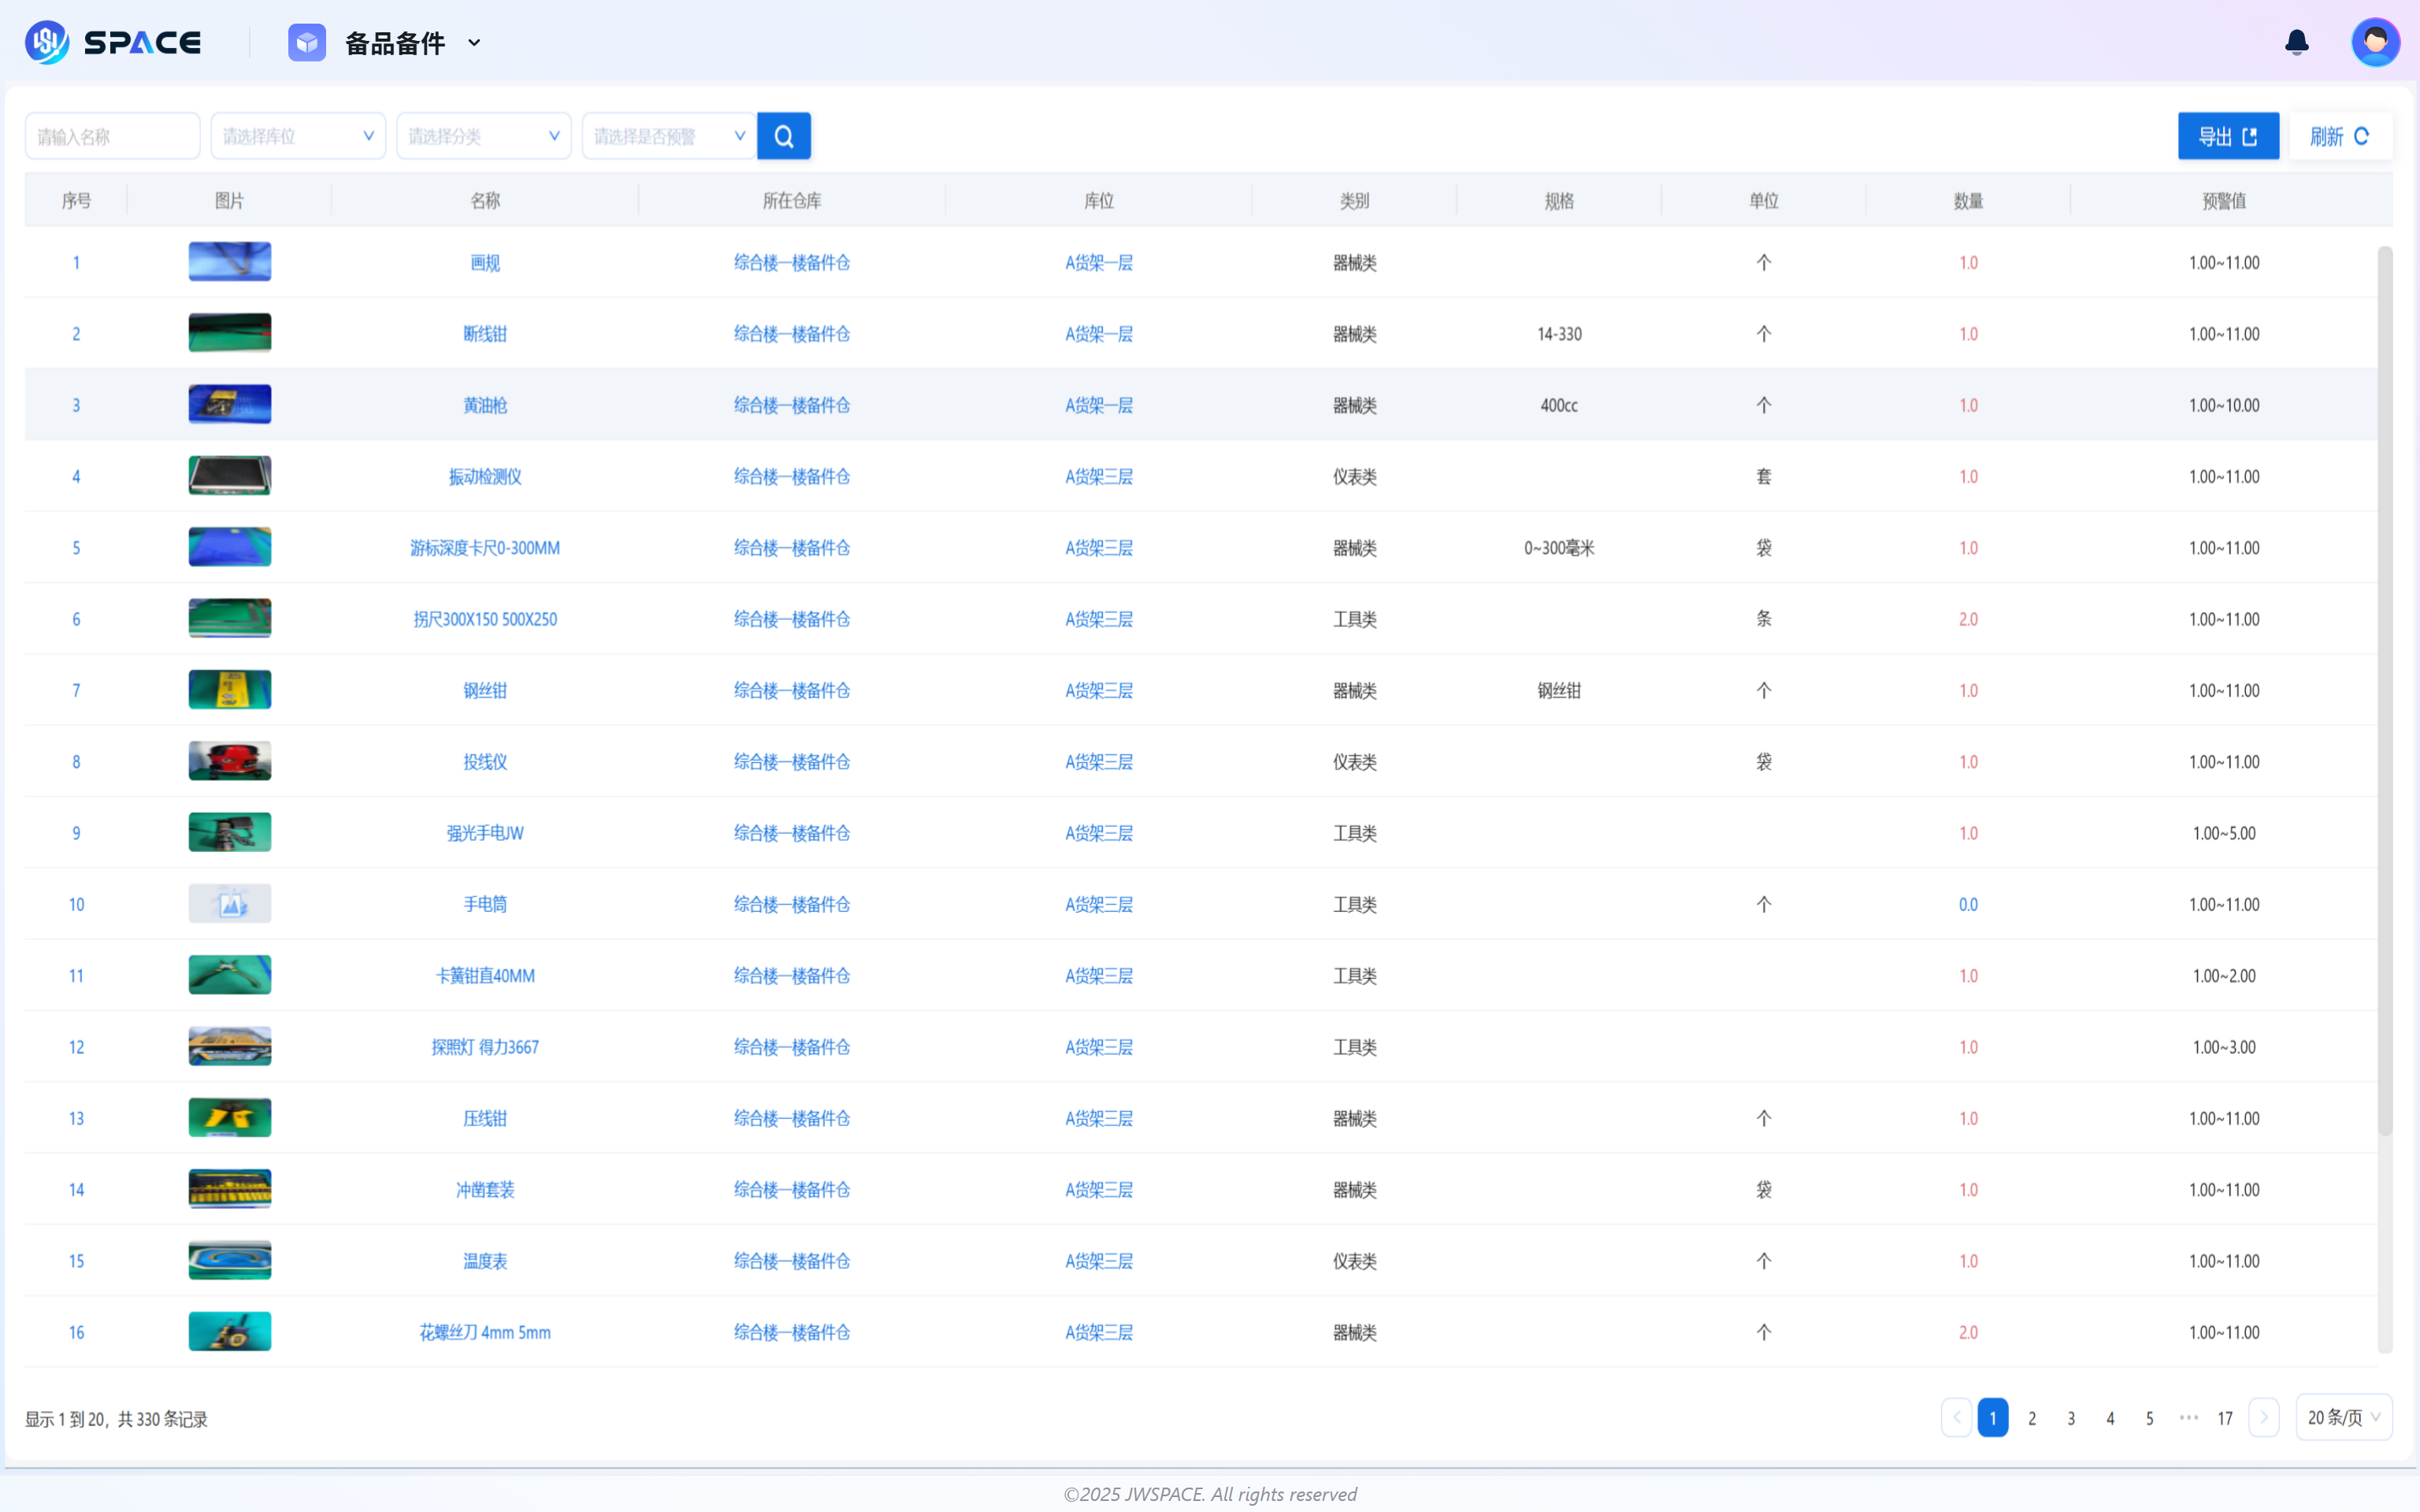Expand the 备品备件 module dropdown chevron
Image resolution: width=2420 pixels, height=1512 pixels.
(474, 43)
